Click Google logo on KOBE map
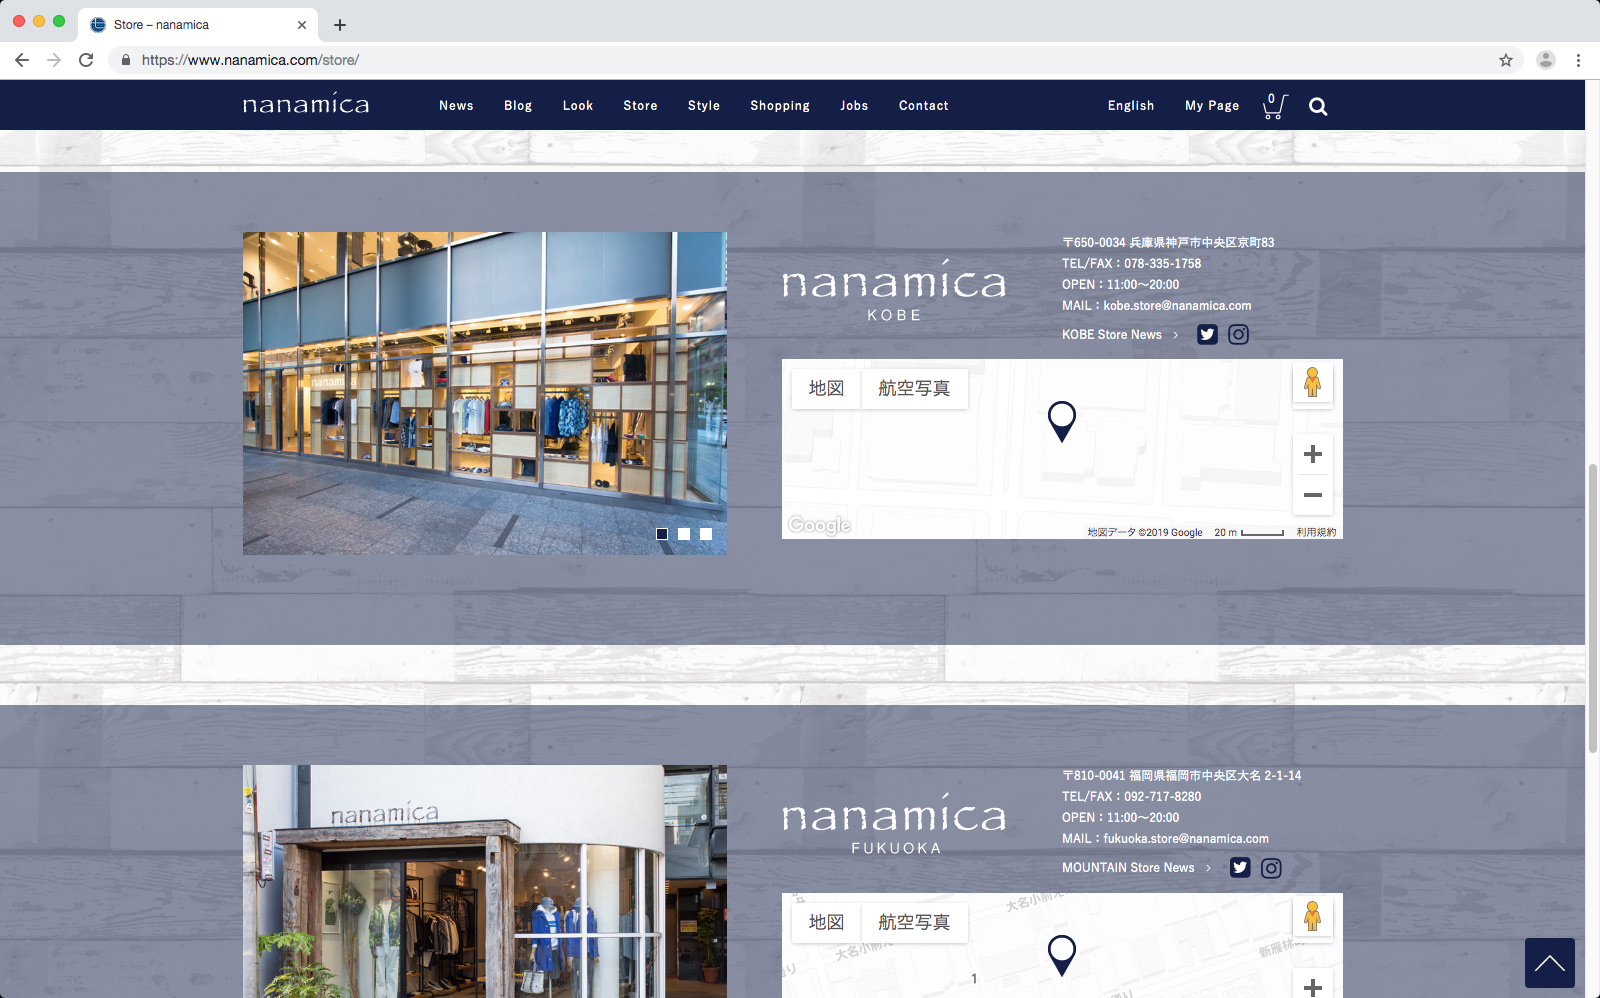Screen dimensions: 1600x998 (x=819, y=525)
